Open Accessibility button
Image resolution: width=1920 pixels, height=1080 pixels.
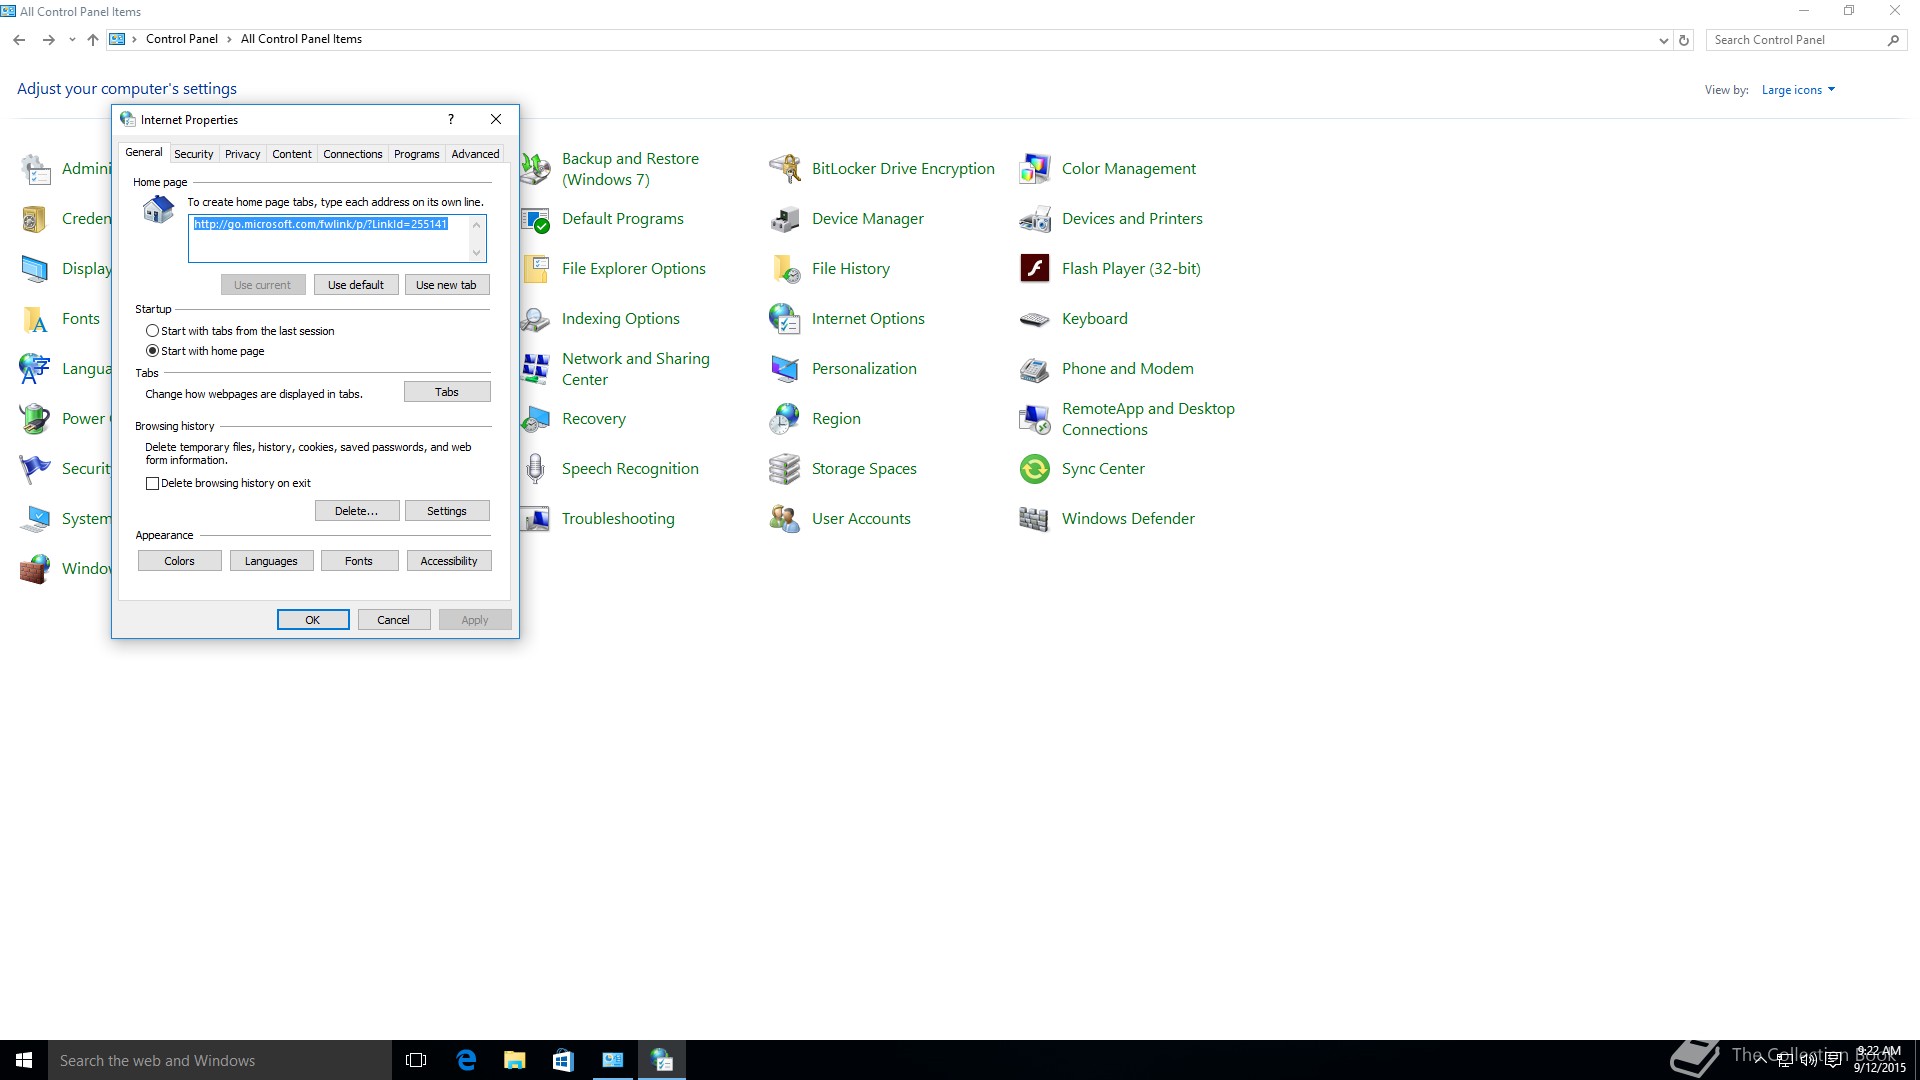tap(449, 561)
